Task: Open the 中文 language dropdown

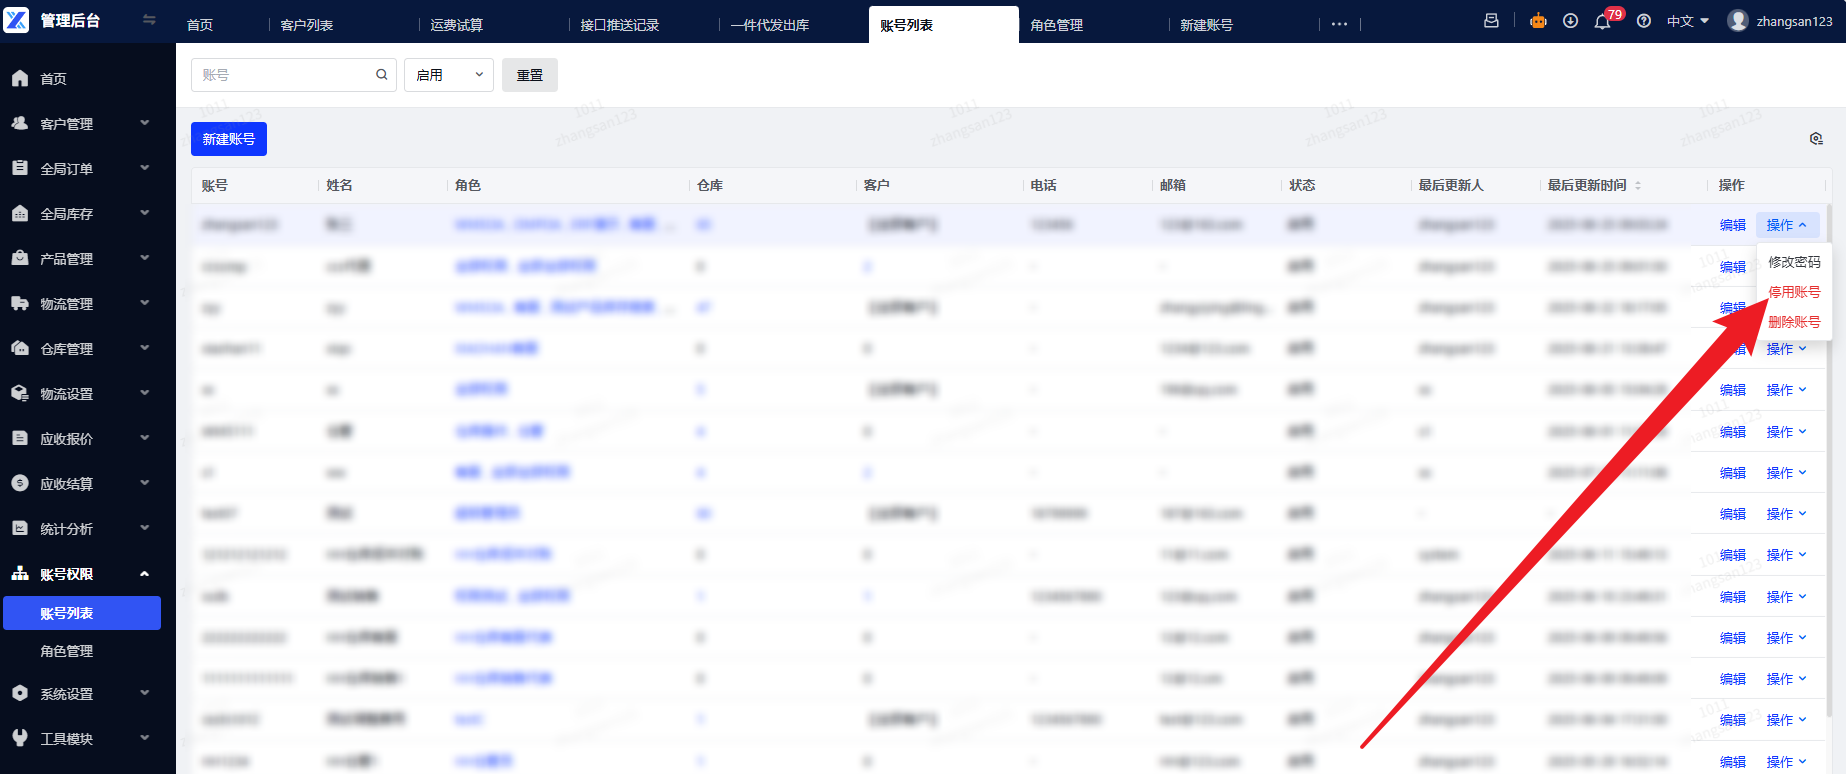Action: (1688, 21)
